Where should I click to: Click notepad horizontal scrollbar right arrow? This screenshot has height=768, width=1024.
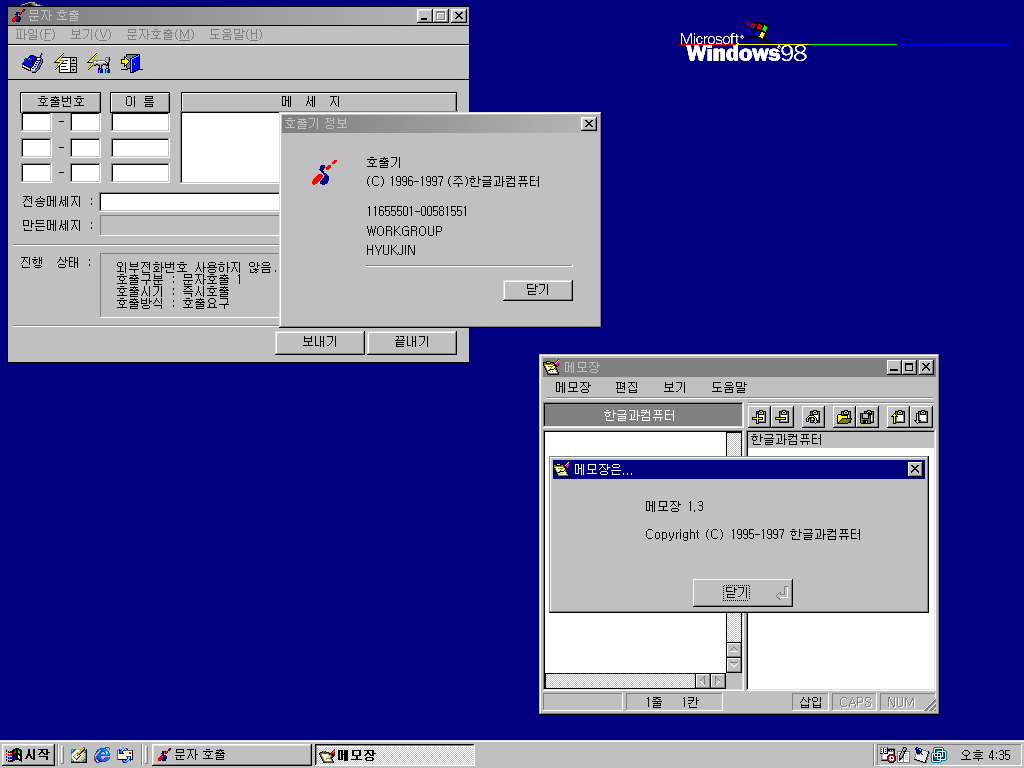pyautogui.click(x=718, y=680)
